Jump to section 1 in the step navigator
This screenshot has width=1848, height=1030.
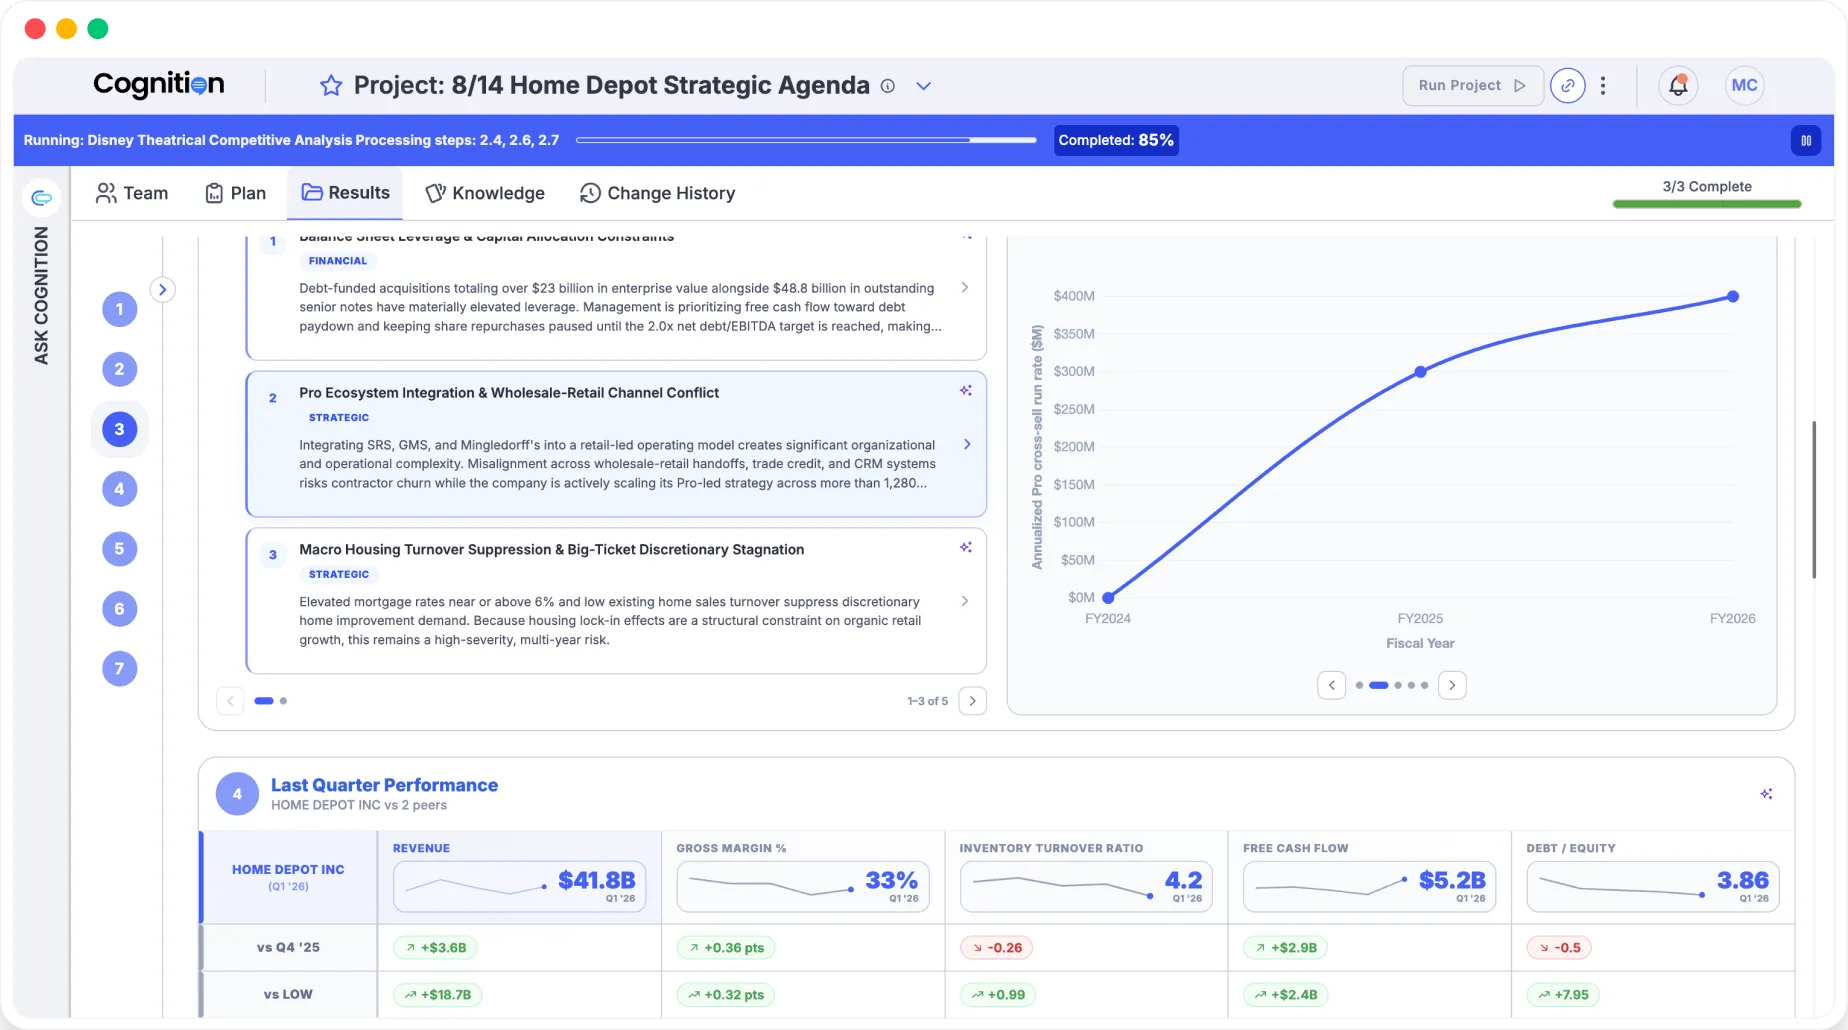coord(120,309)
